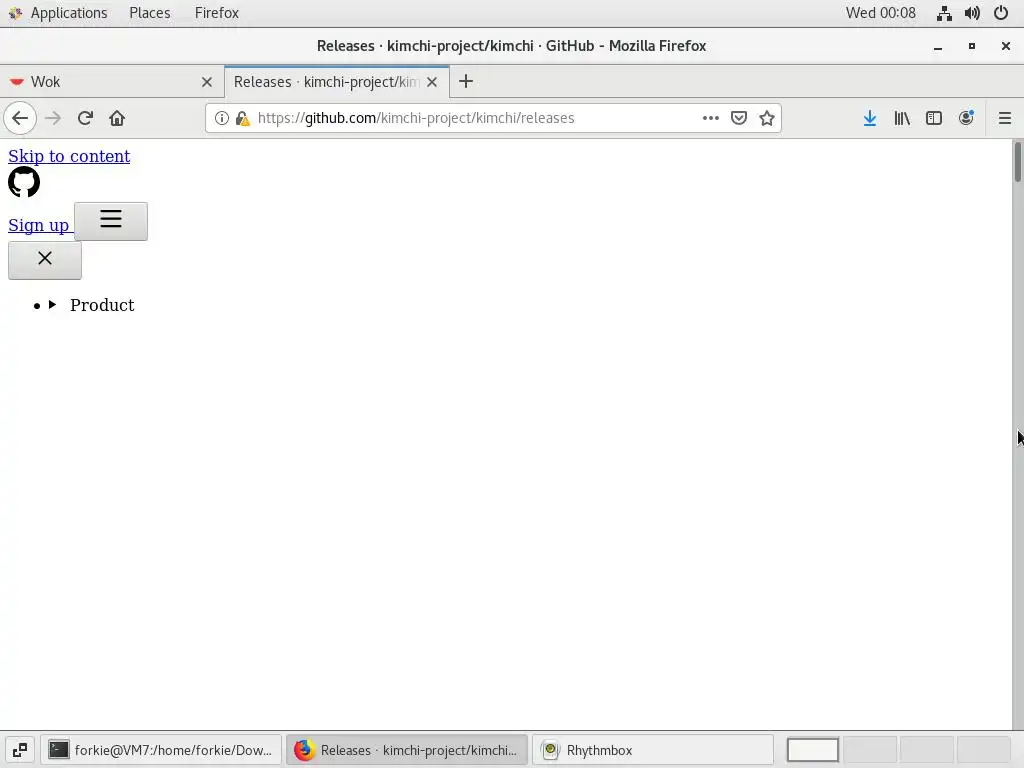The image size is (1024, 768).
Task: Click the show desktop taskbar icon
Action: [20, 750]
